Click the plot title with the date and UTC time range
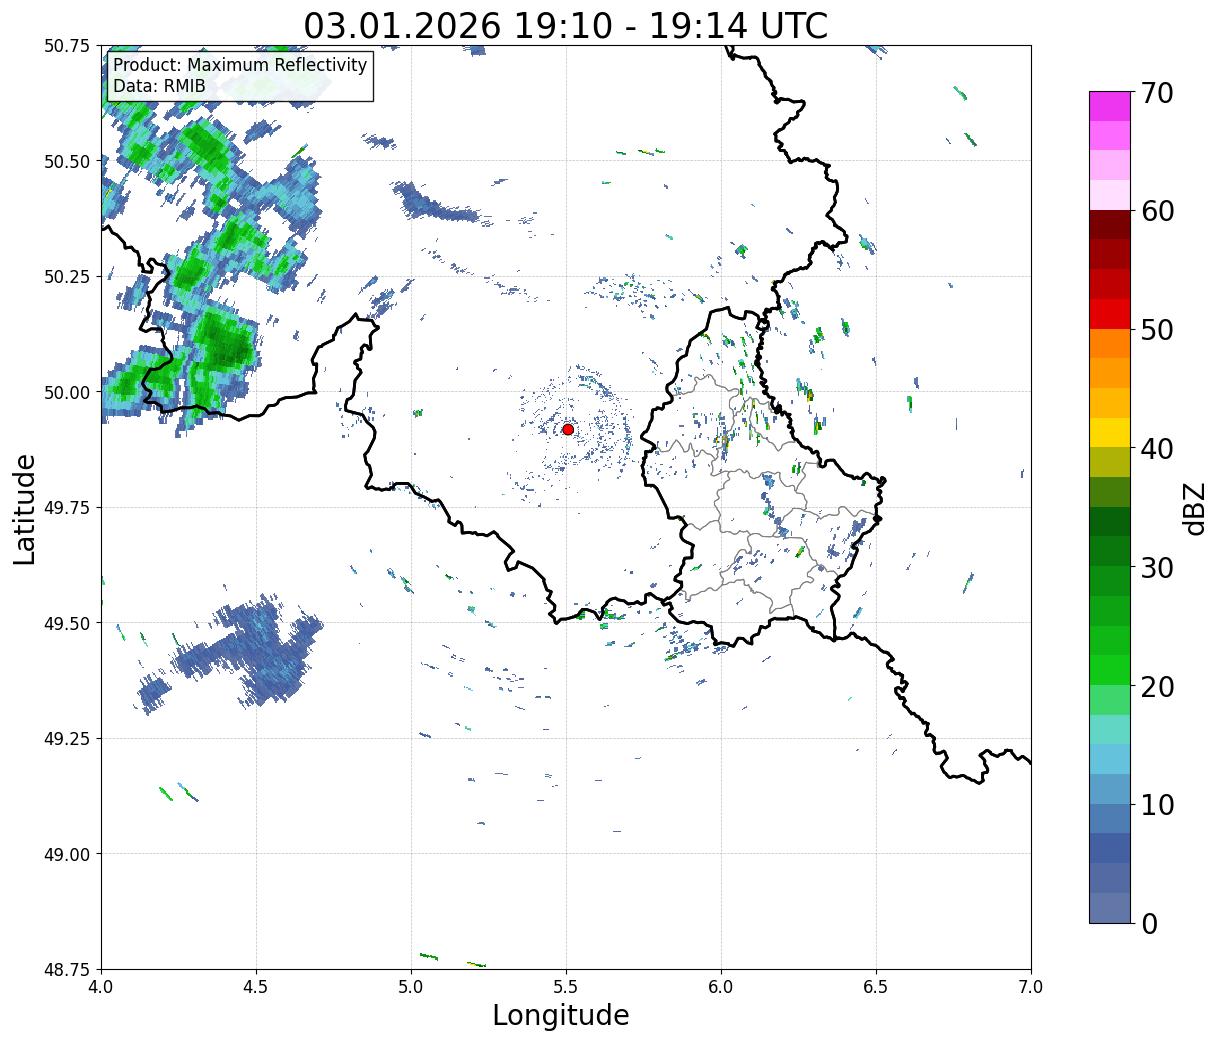This screenshot has width=1219, height=1040. point(566,25)
